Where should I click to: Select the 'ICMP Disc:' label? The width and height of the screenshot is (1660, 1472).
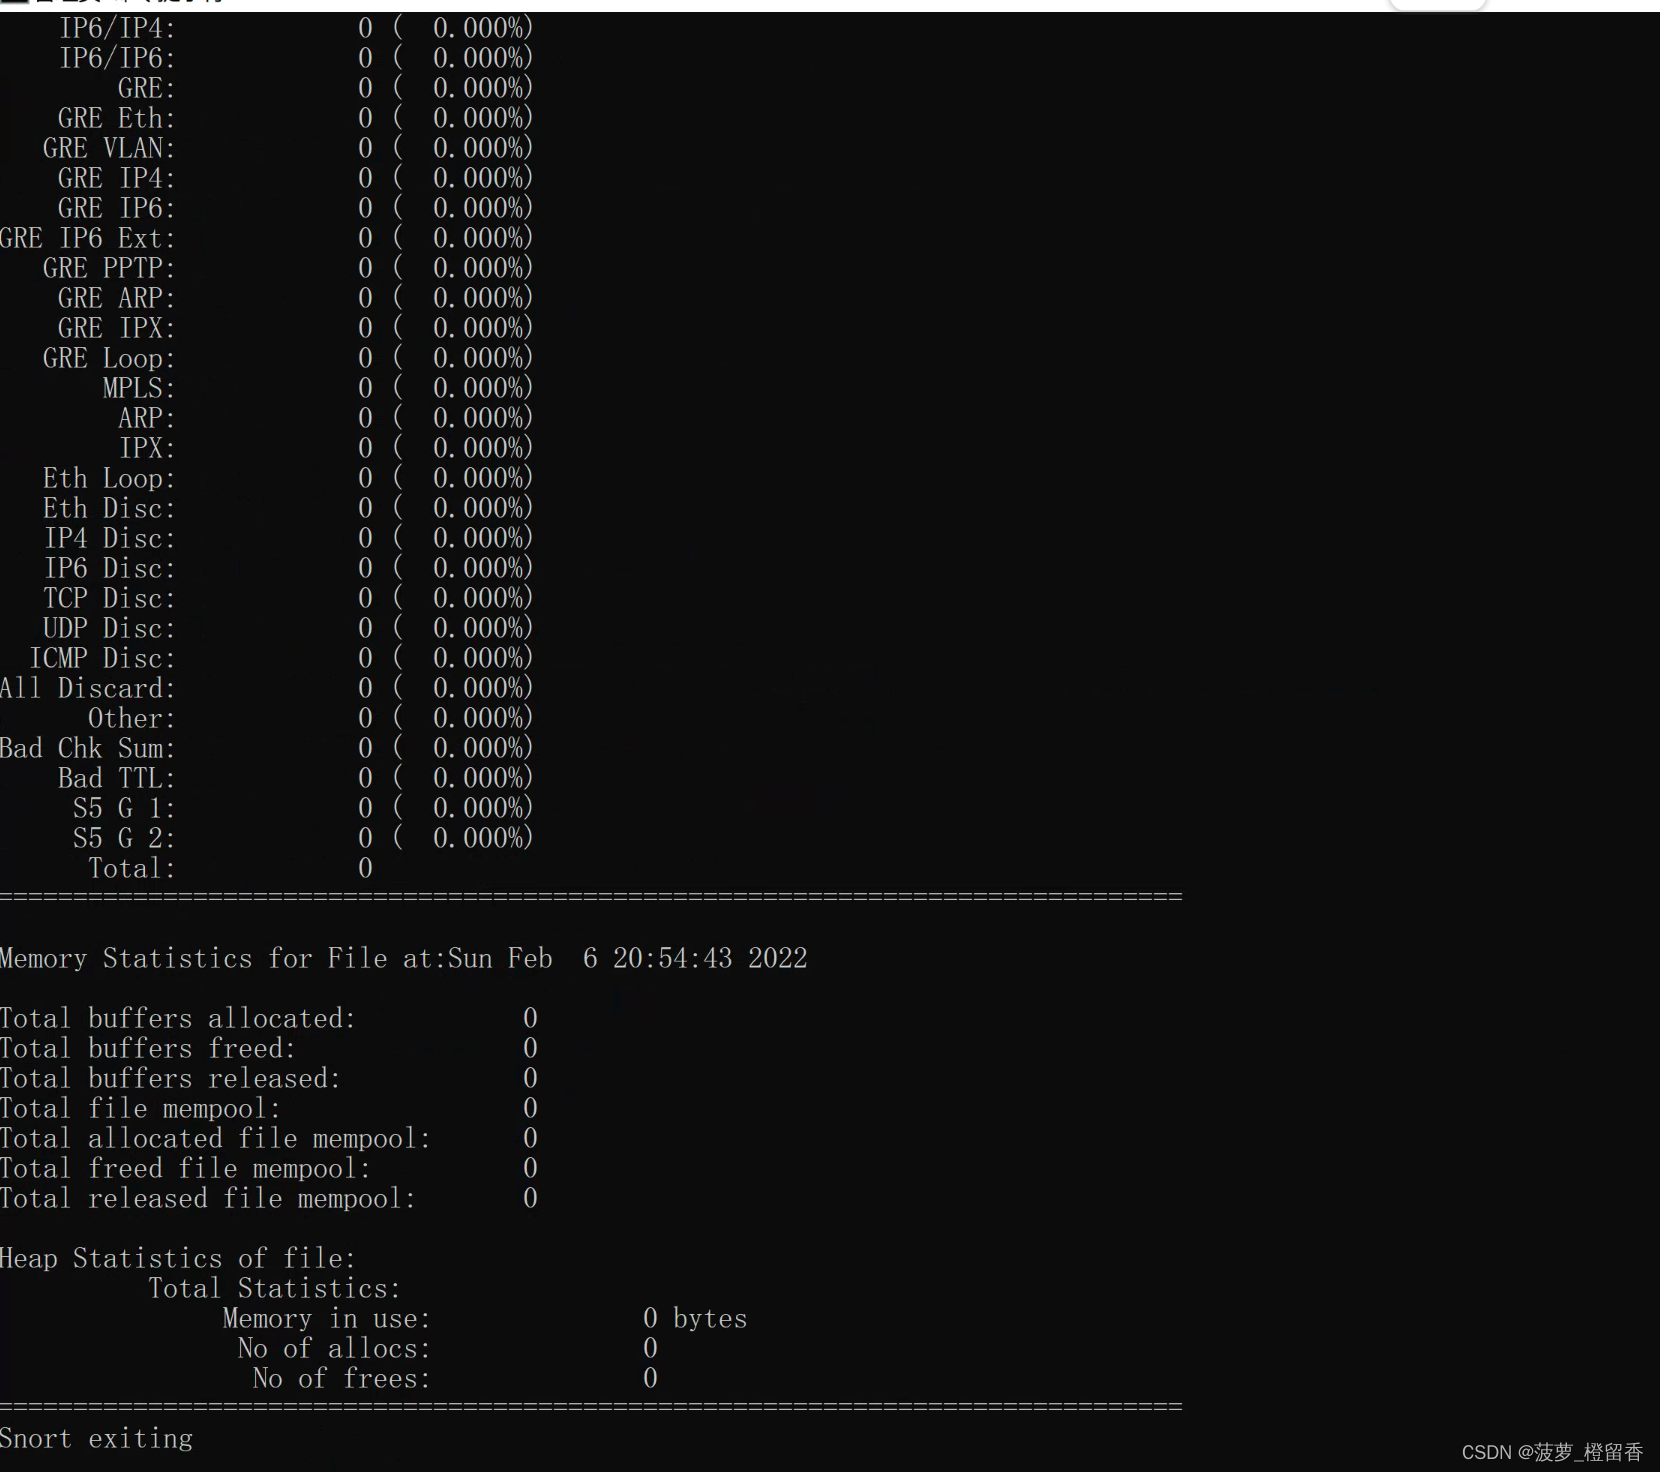click(102, 658)
